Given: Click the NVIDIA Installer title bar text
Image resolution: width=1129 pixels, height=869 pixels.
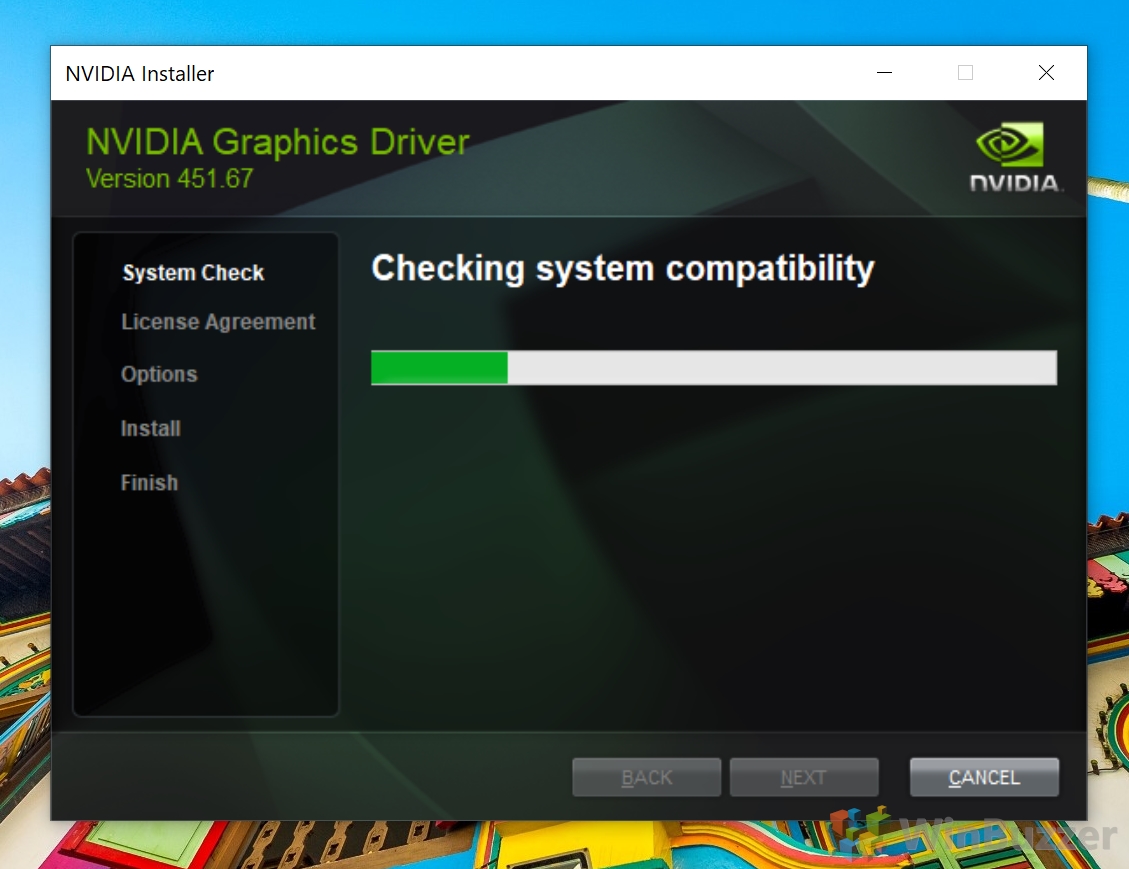Looking at the screenshot, I should point(140,74).
